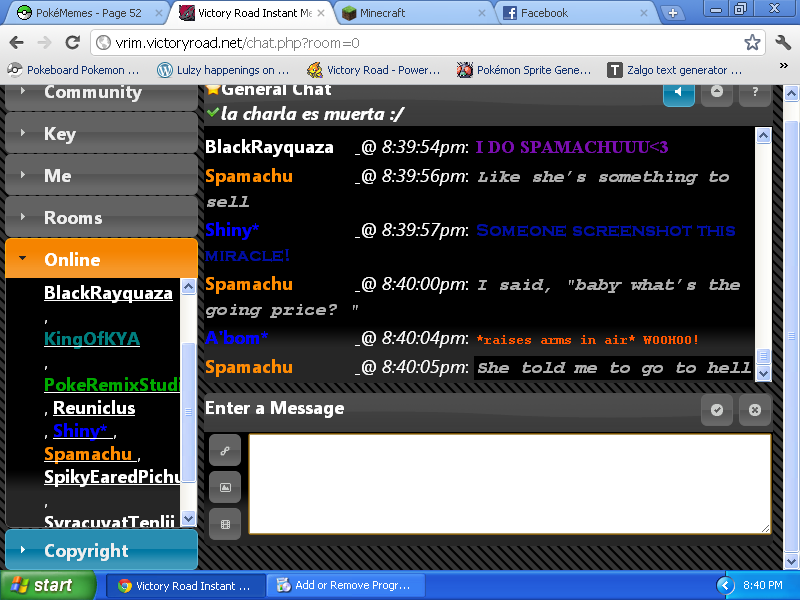Reload the page with the refresh icon

(x=72, y=43)
